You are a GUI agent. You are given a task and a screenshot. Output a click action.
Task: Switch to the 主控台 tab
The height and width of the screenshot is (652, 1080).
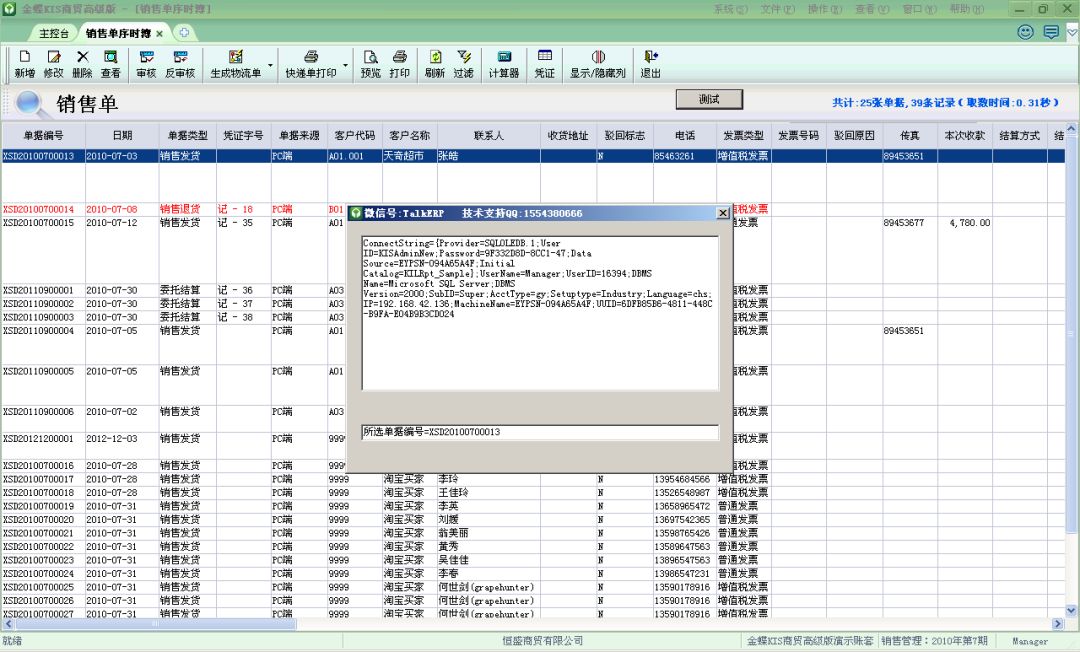(54, 33)
